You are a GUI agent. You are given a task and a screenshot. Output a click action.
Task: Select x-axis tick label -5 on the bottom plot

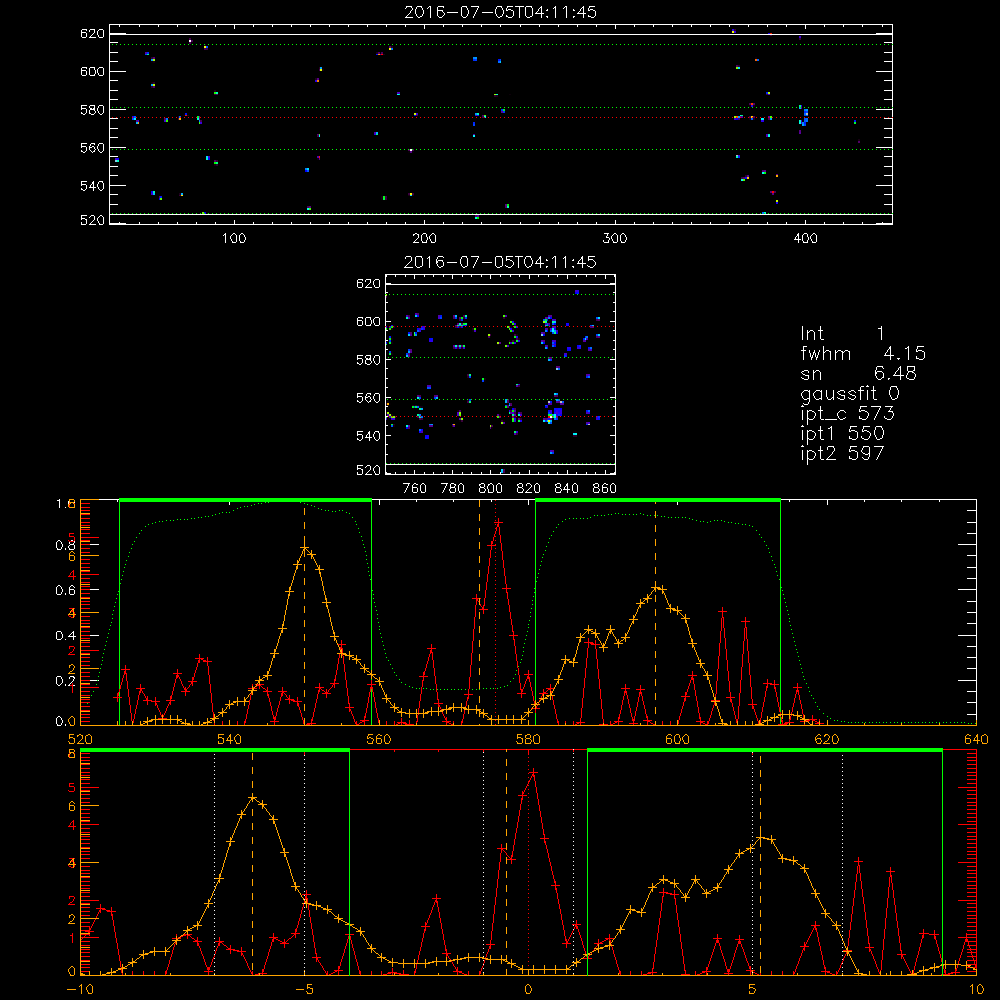click(x=304, y=989)
